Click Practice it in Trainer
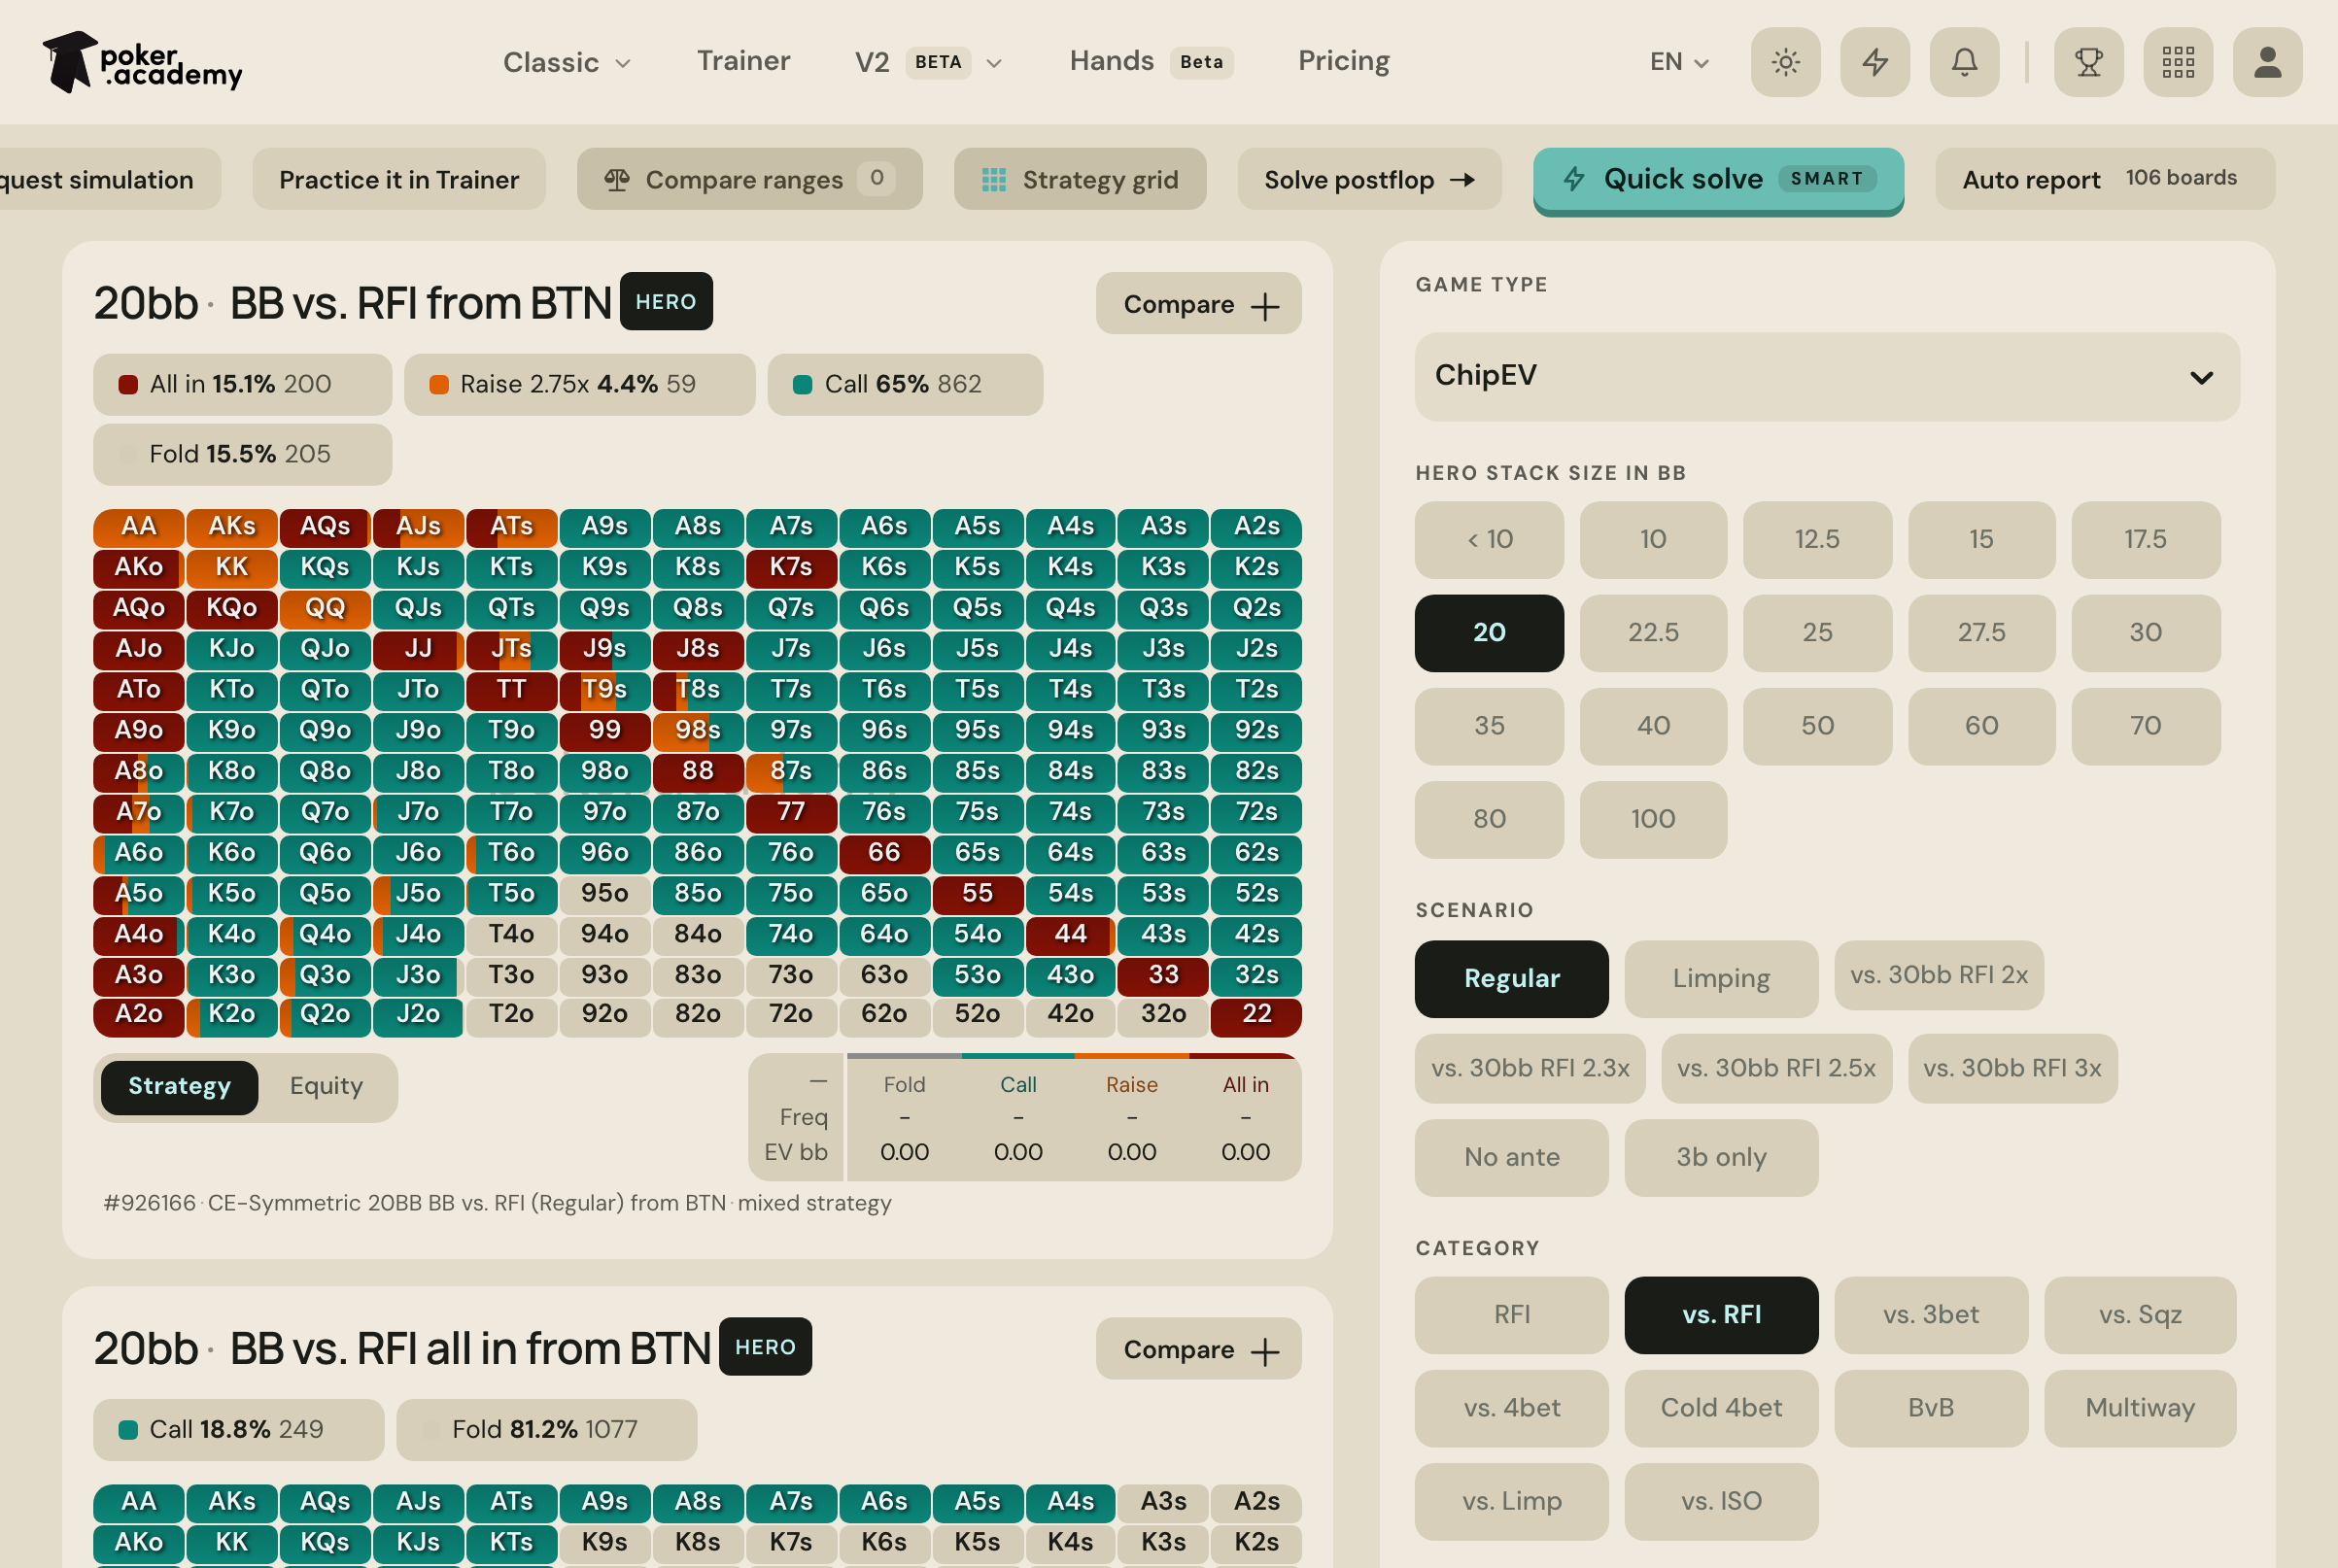The width and height of the screenshot is (2338, 1568). (x=399, y=179)
